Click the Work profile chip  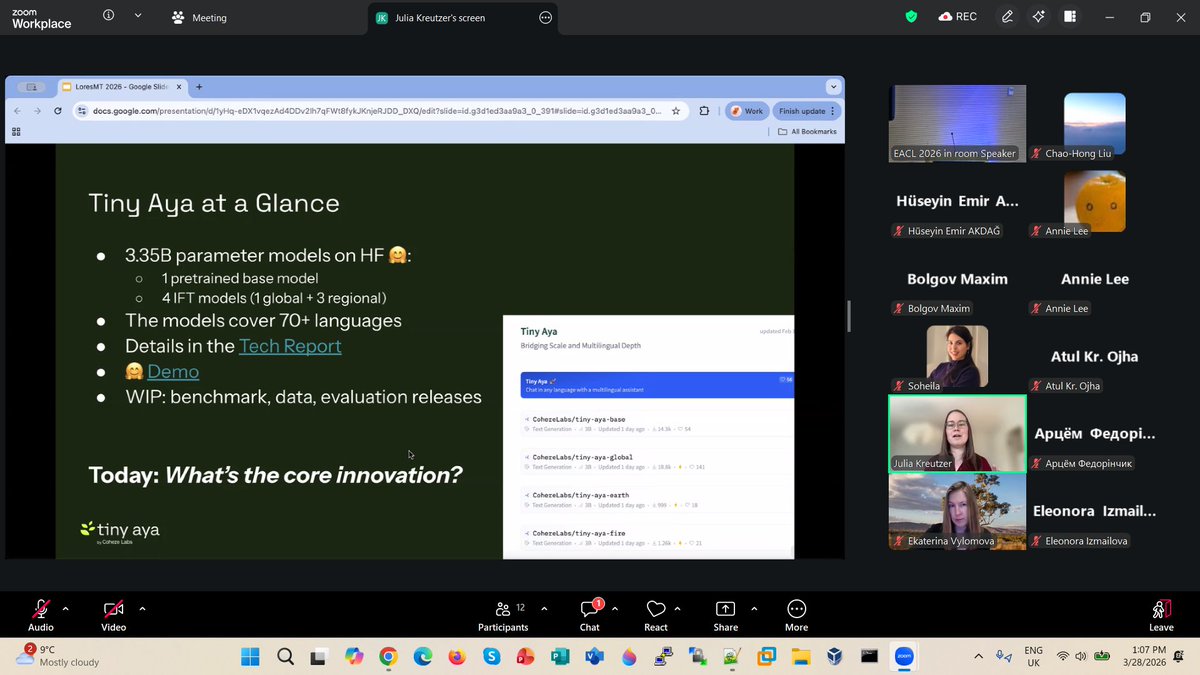coord(746,111)
